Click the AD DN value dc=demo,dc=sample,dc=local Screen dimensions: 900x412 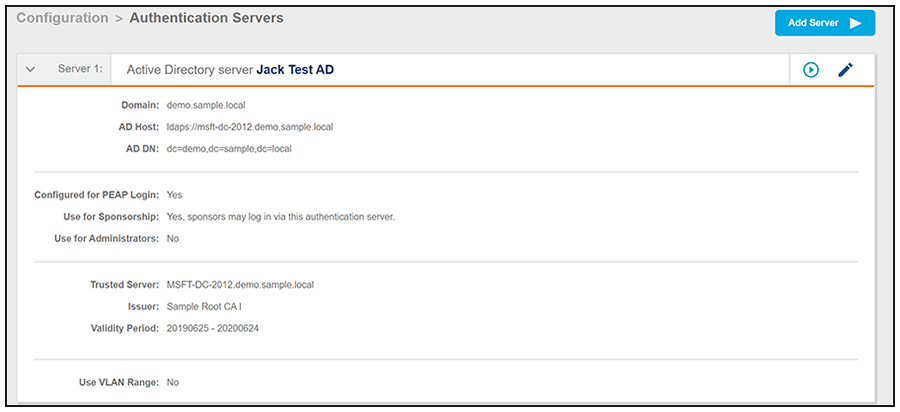(x=229, y=149)
